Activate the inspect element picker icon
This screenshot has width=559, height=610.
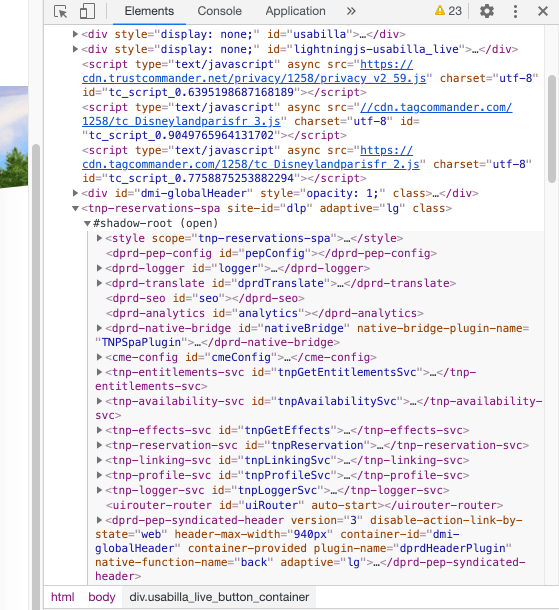pos(61,11)
